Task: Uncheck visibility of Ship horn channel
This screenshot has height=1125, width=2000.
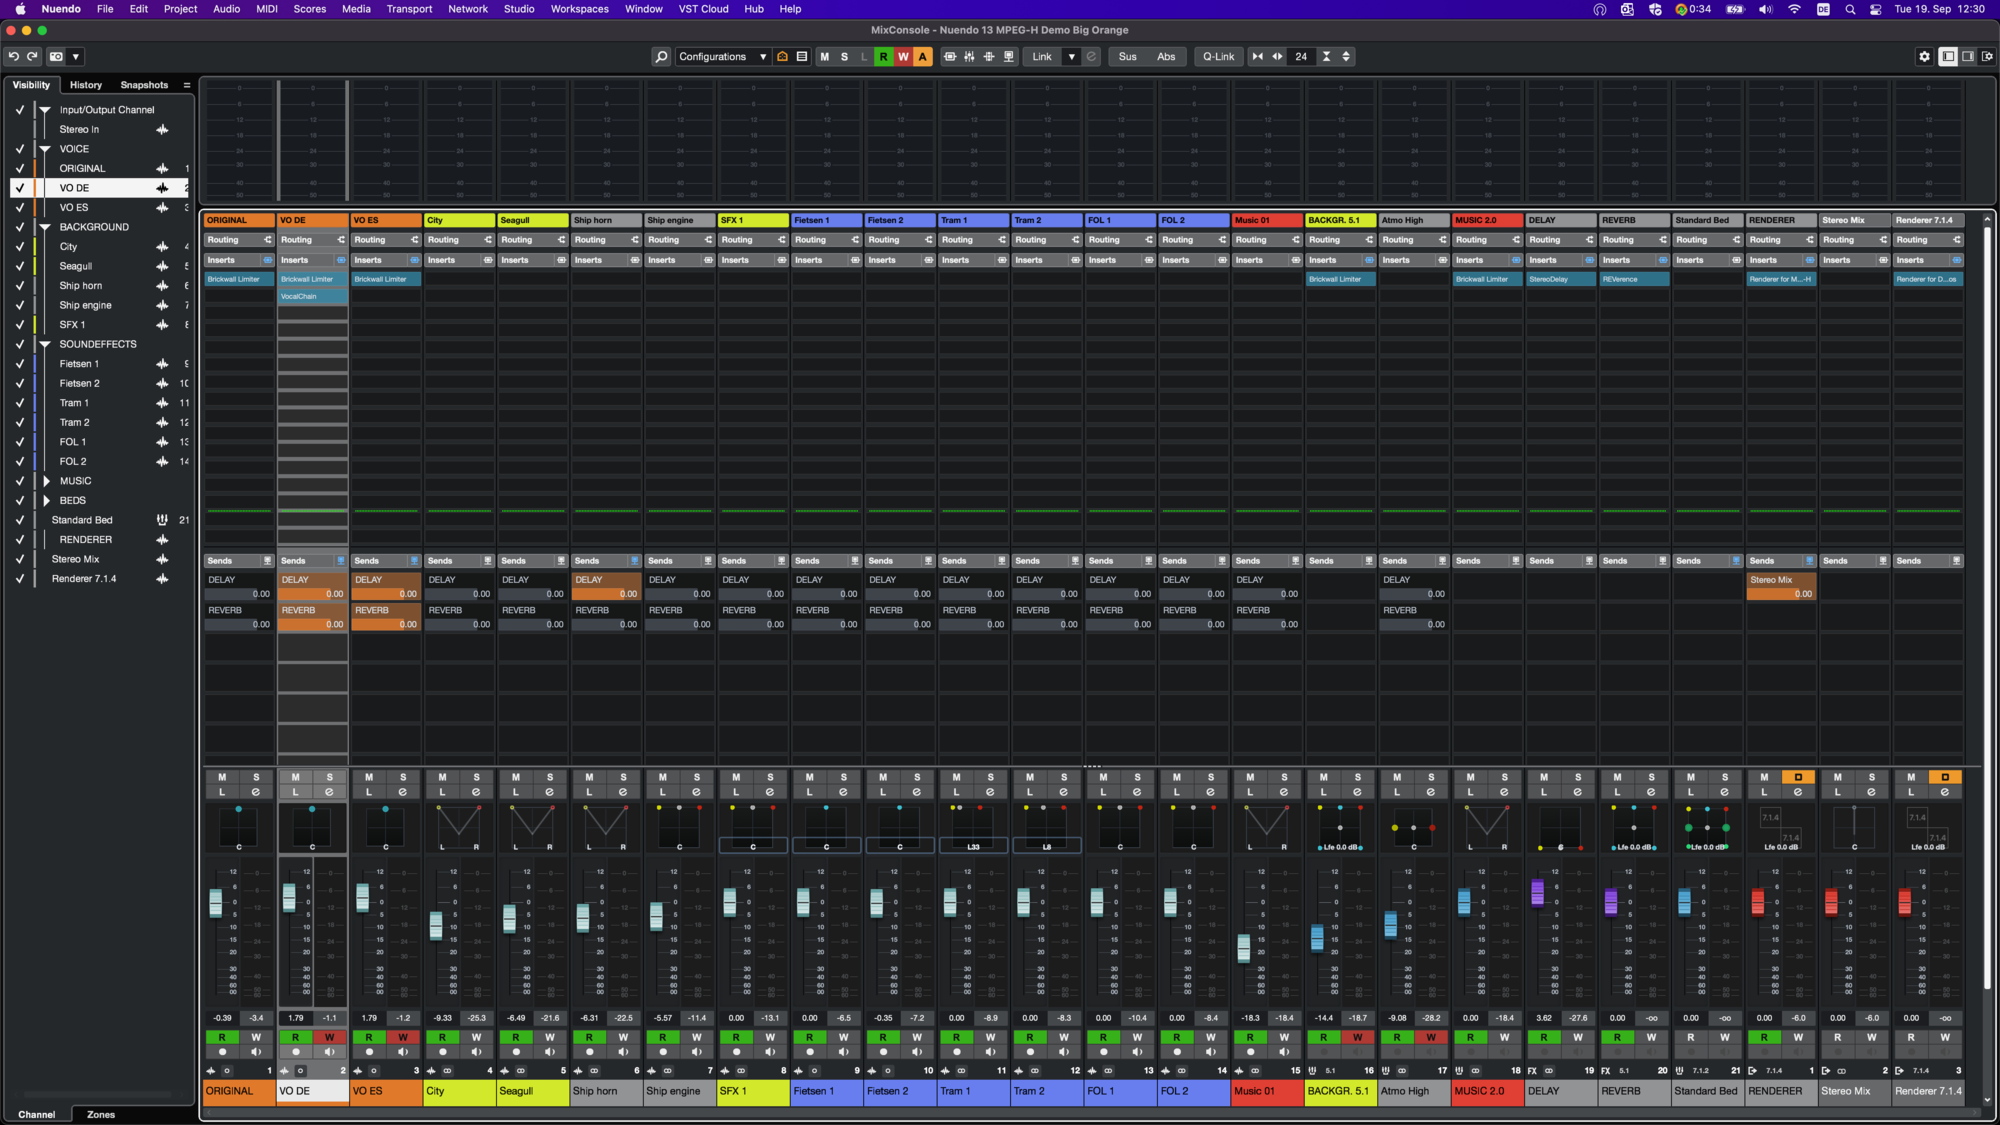Action: click(19, 286)
